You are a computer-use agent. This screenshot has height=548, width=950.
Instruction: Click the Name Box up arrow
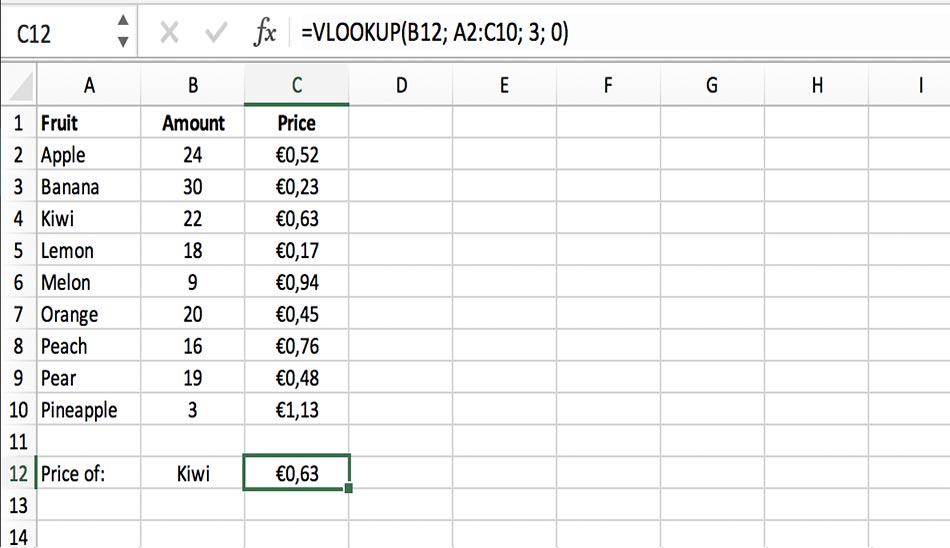click(123, 20)
